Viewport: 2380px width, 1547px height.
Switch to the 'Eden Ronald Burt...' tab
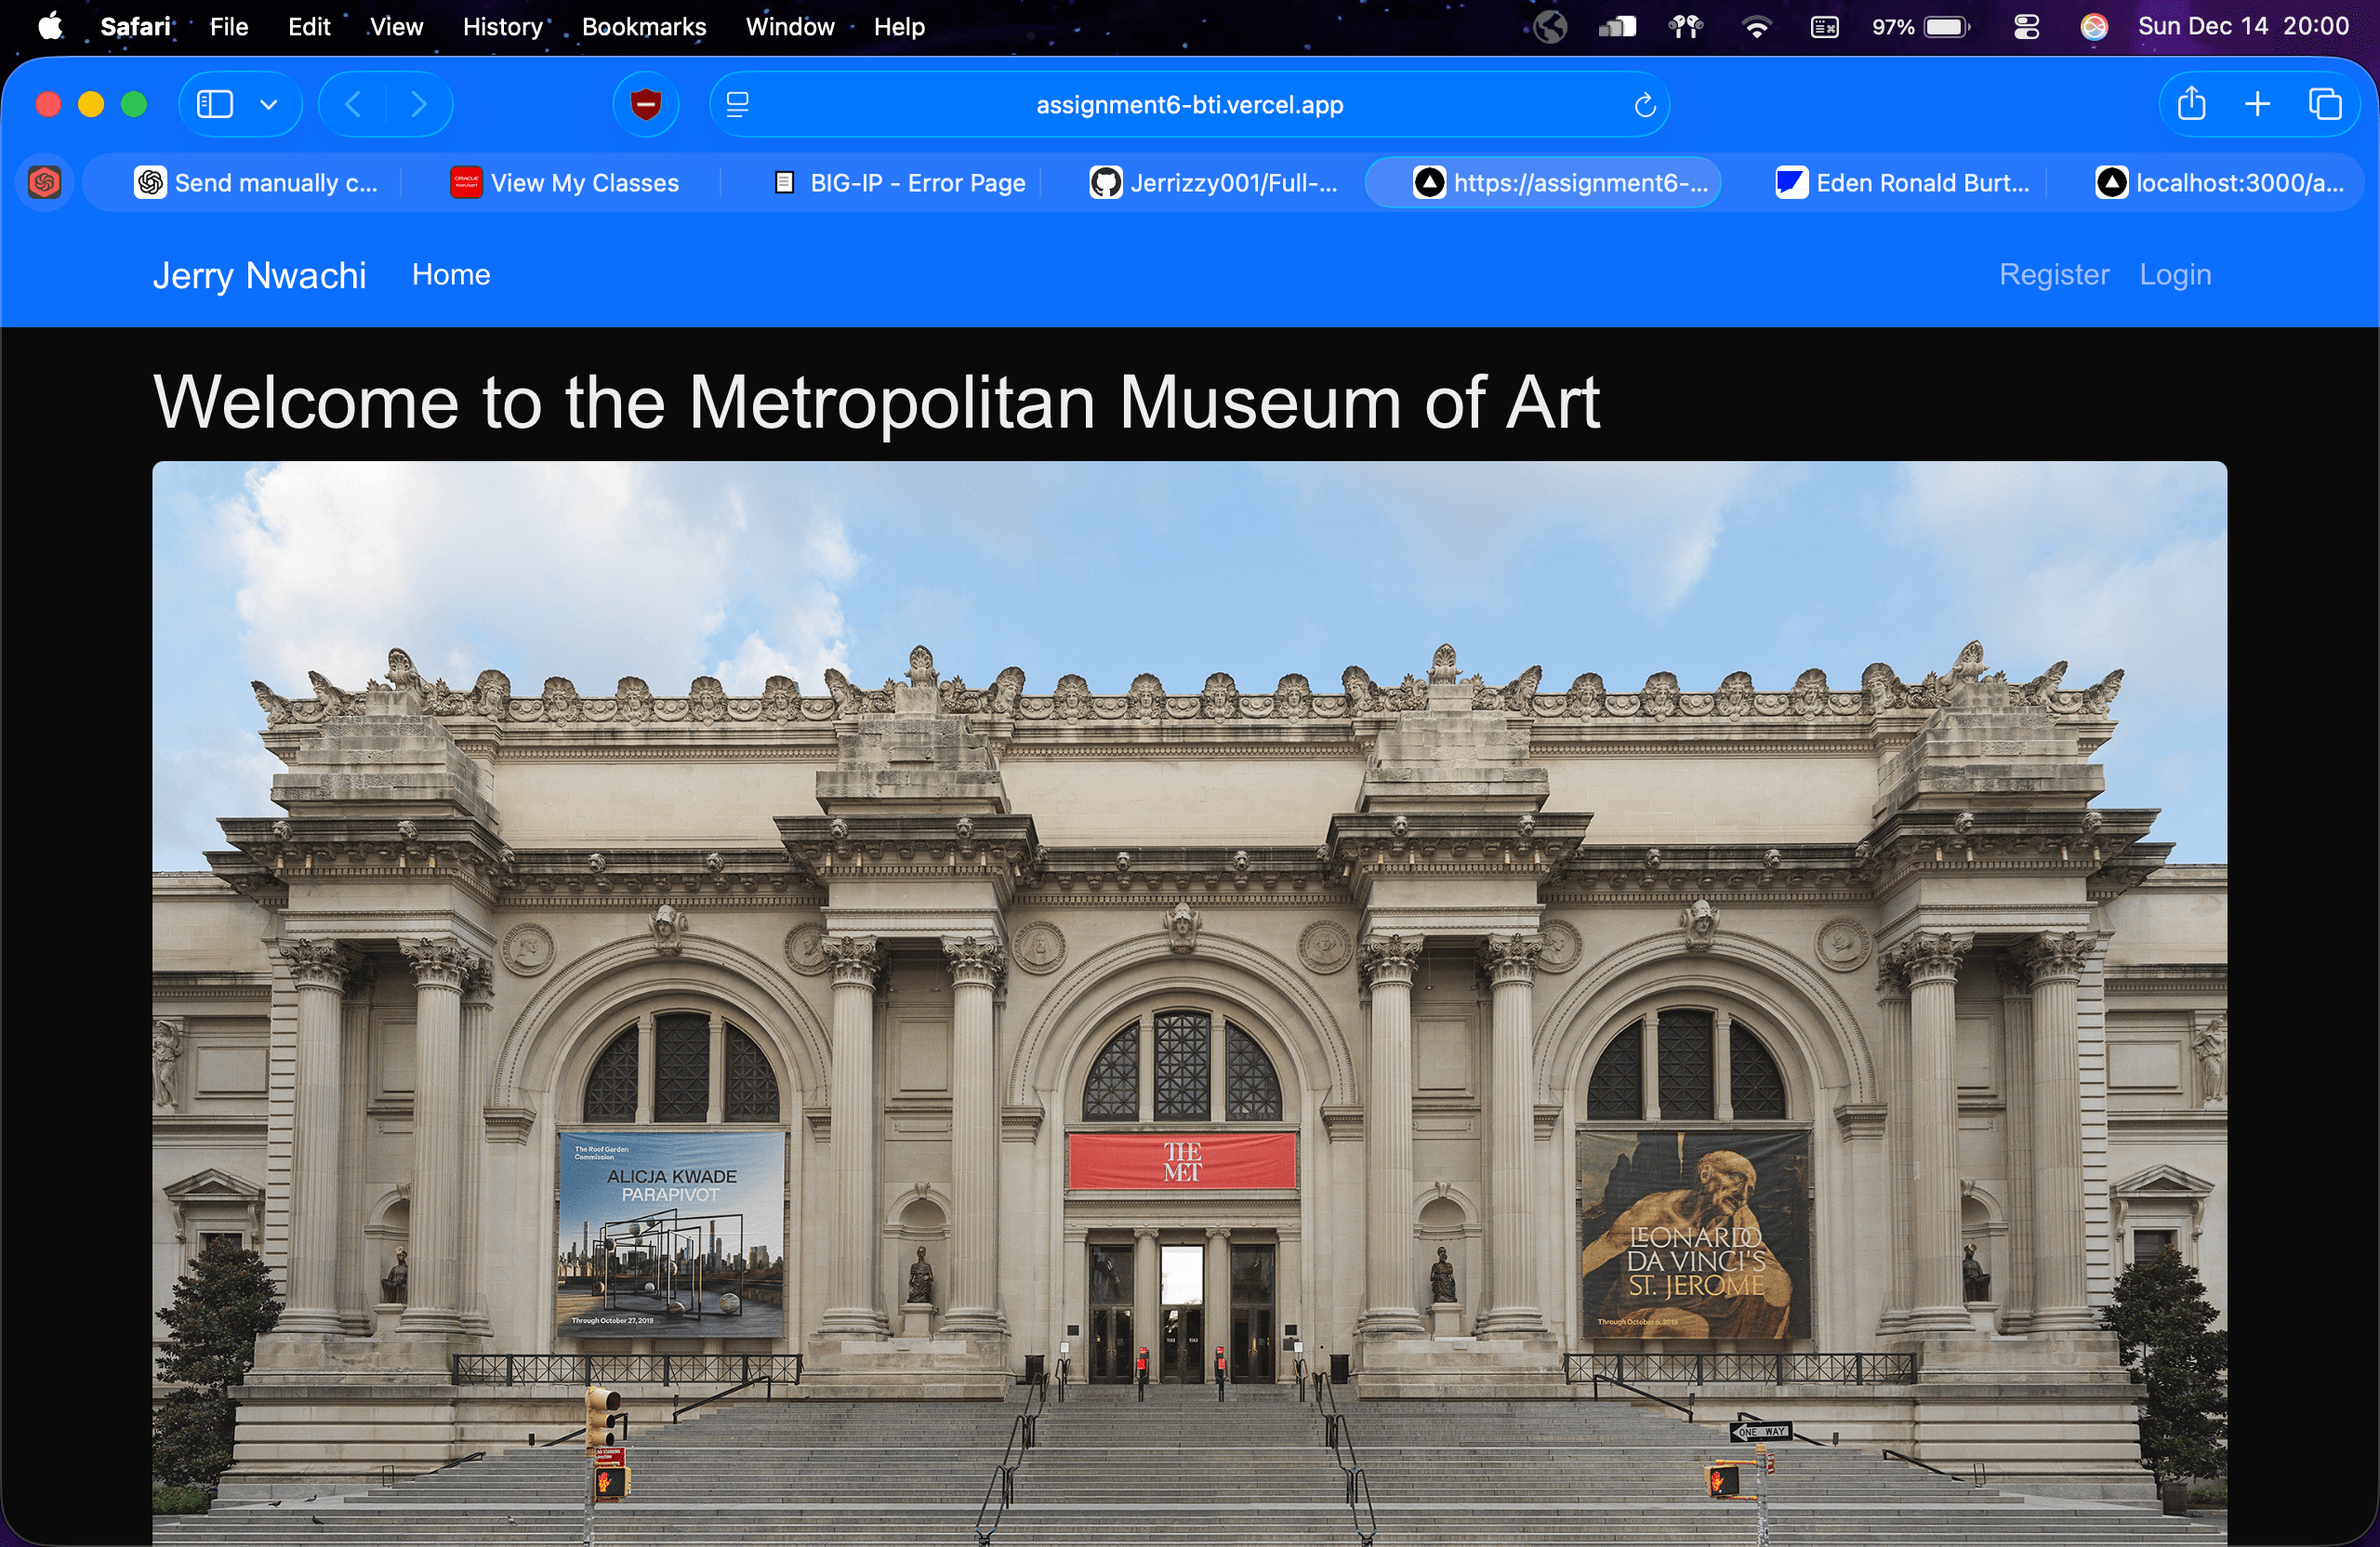(1902, 183)
